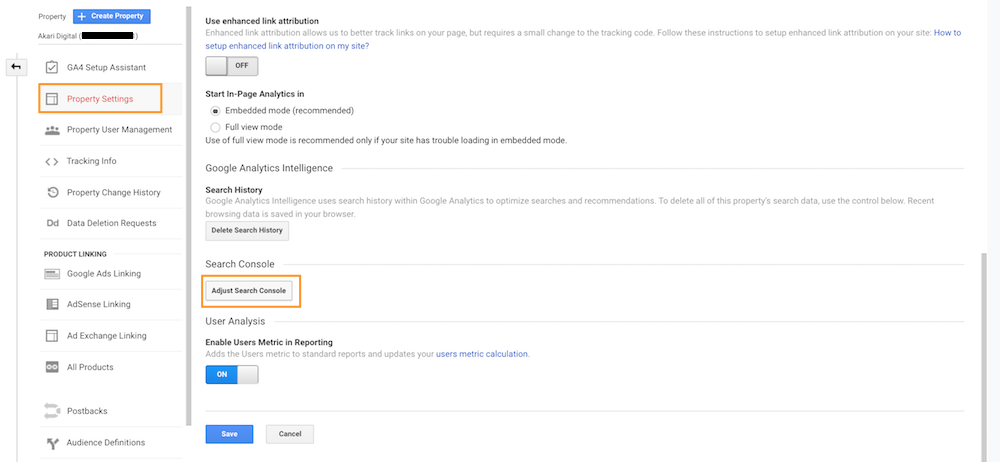Click the Data Deletion Requests Dd icon

[x=52, y=223]
